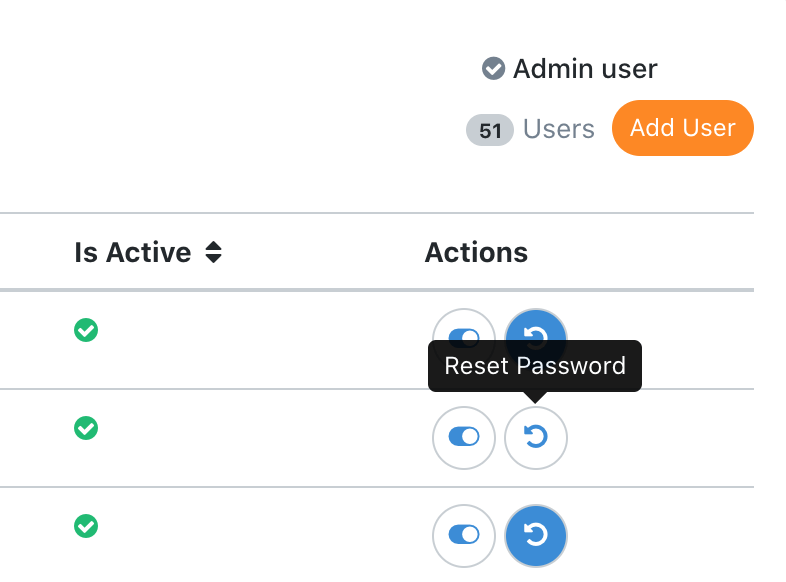
Task: Reset password for second row user
Action: pos(536,438)
